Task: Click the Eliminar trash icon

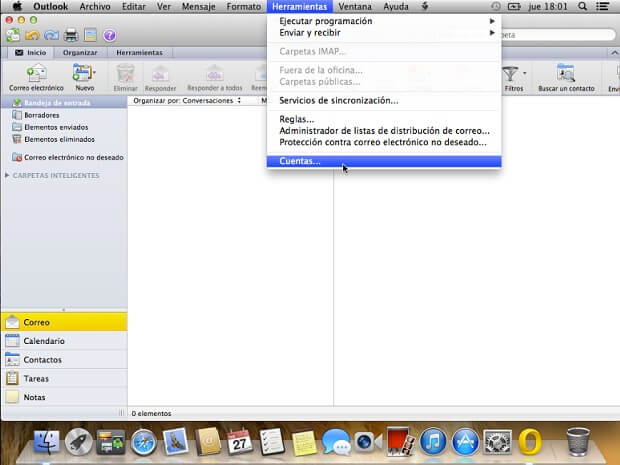Action: 126,78
